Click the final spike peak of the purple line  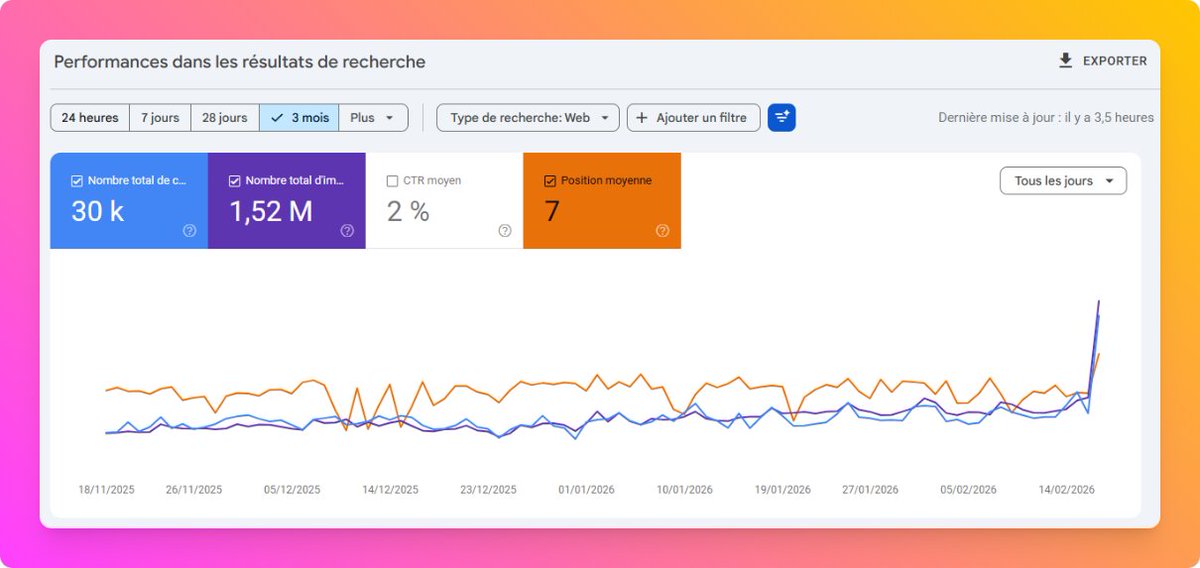point(1099,301)
